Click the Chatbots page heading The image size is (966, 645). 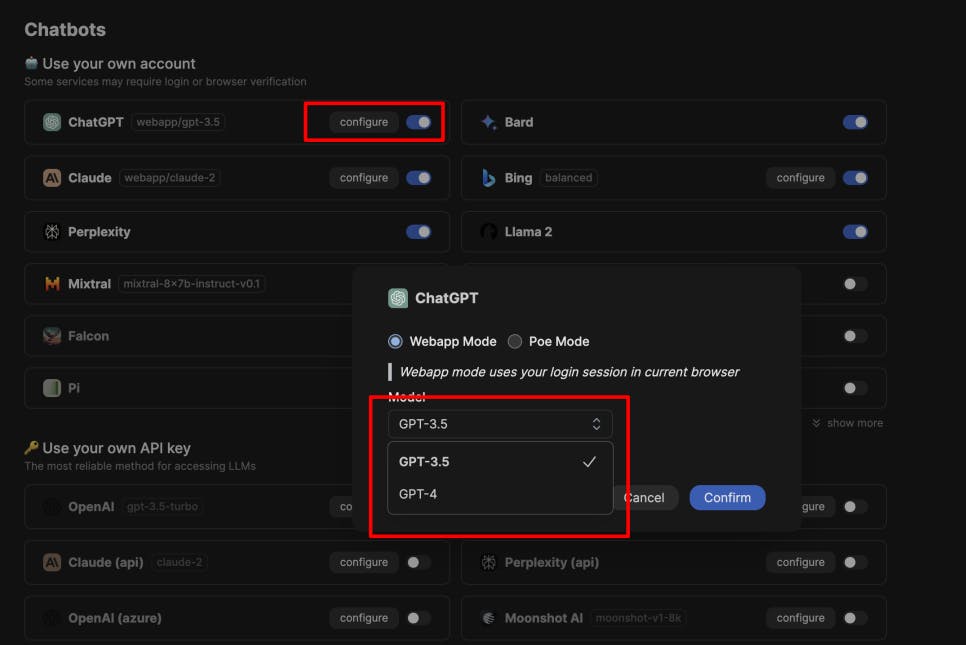pyautogui.click(x=65, y=30)
